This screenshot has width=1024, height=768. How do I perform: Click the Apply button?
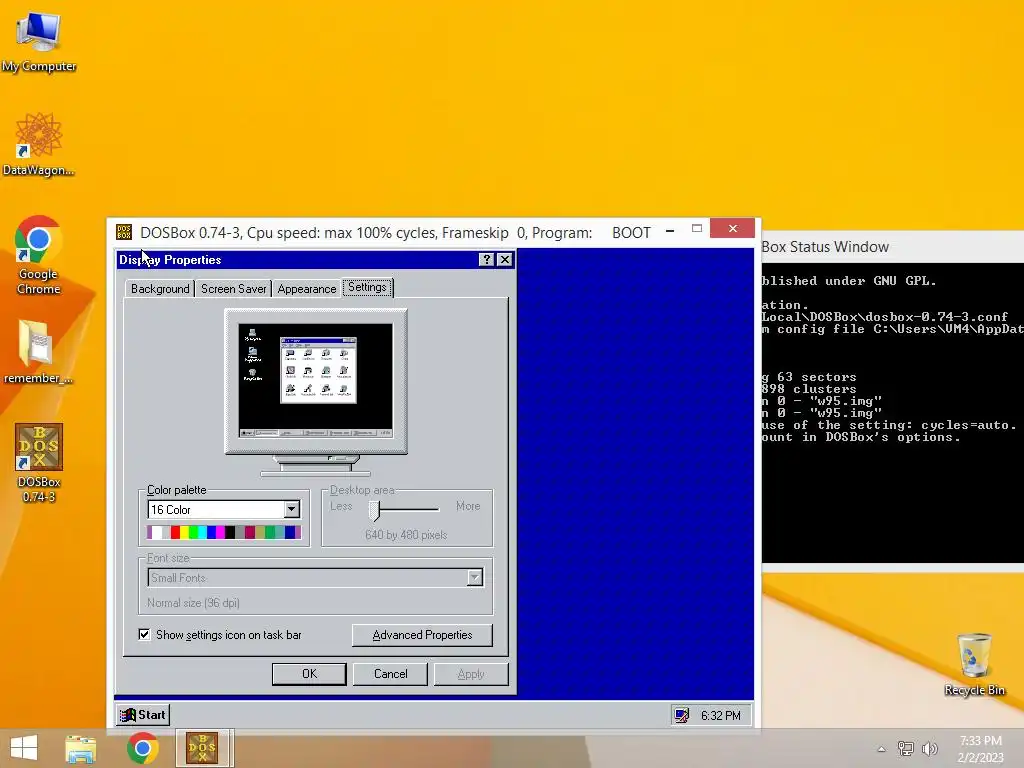tap(471, 674)
